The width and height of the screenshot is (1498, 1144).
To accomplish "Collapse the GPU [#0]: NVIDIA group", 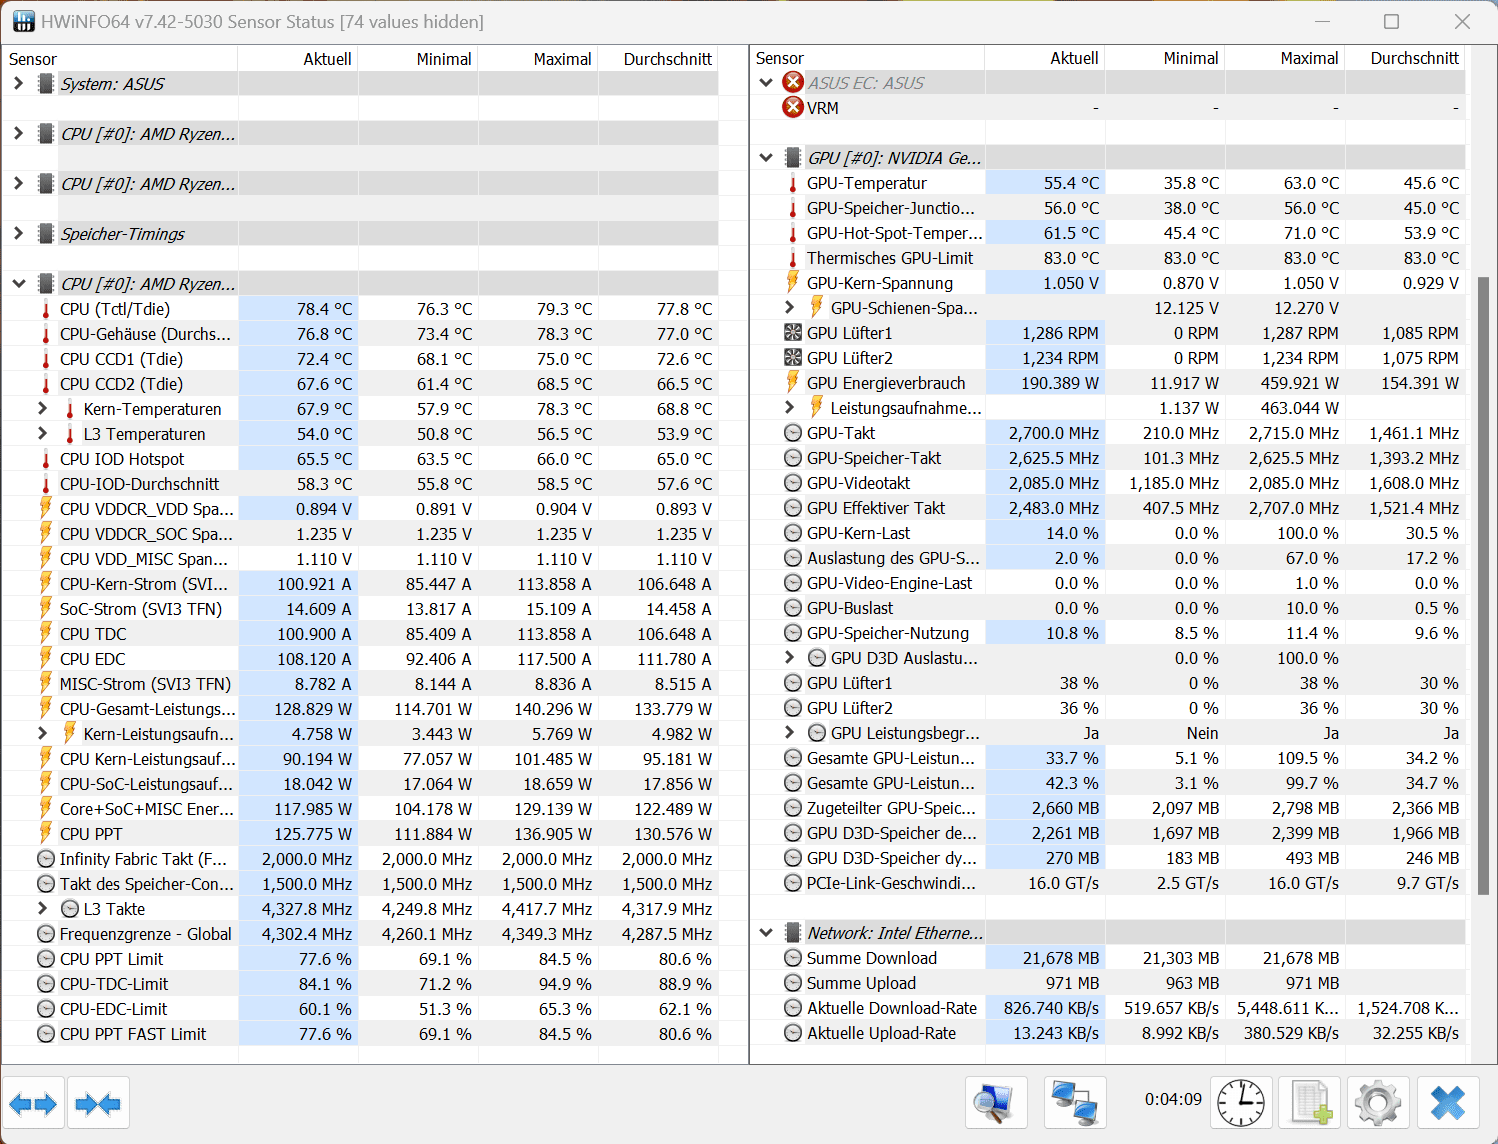I will point(766,157).
